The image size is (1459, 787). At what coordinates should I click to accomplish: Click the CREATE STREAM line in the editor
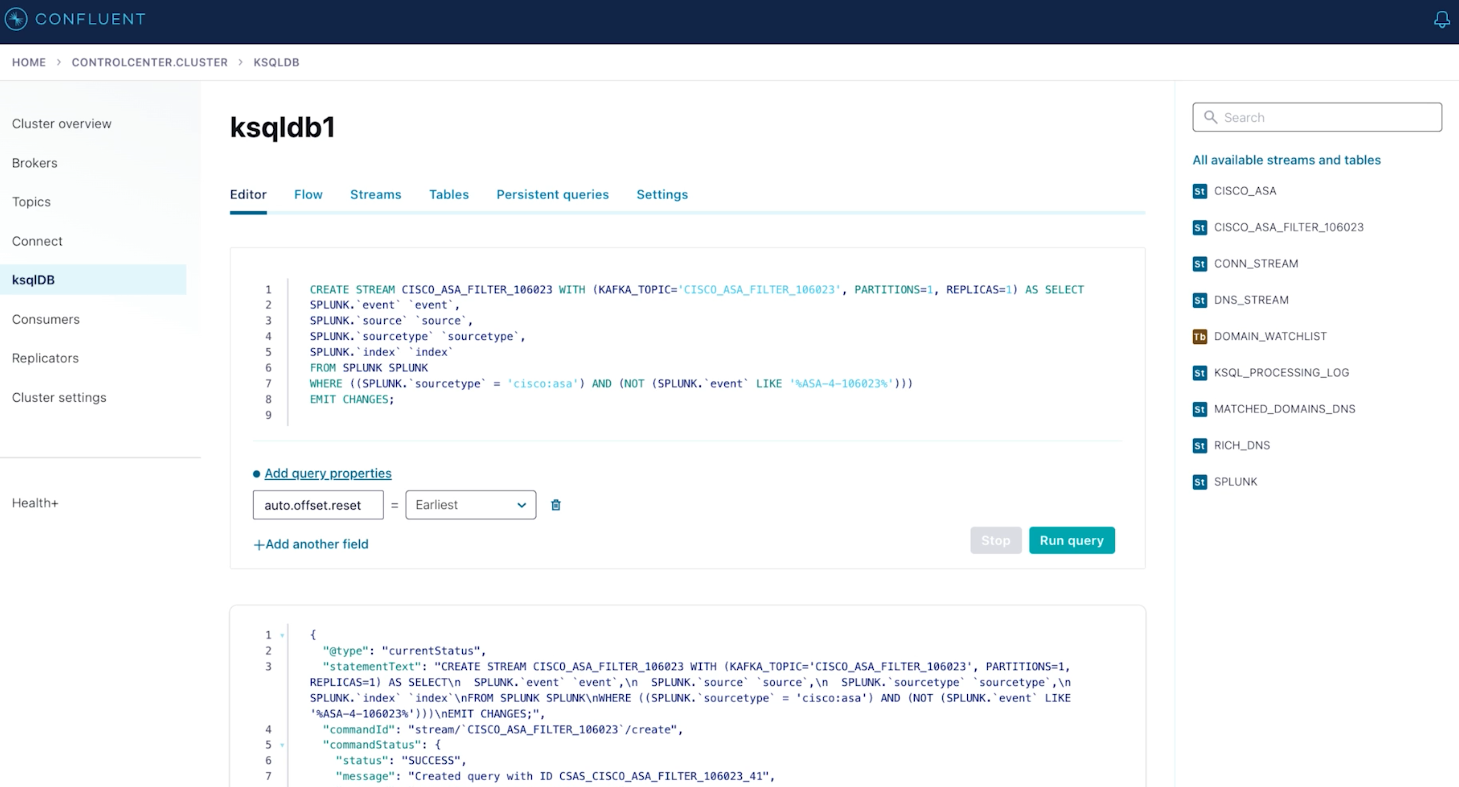[x=697, y=289]
